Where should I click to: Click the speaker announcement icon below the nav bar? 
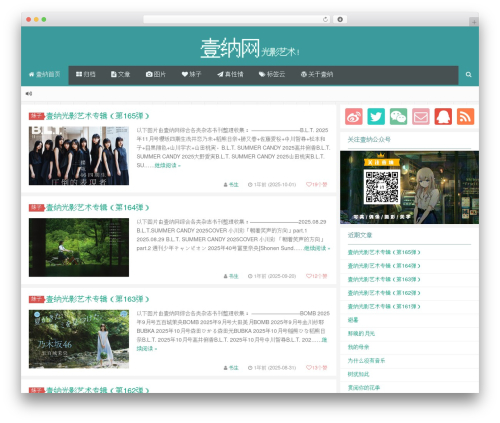click(29, 94)
